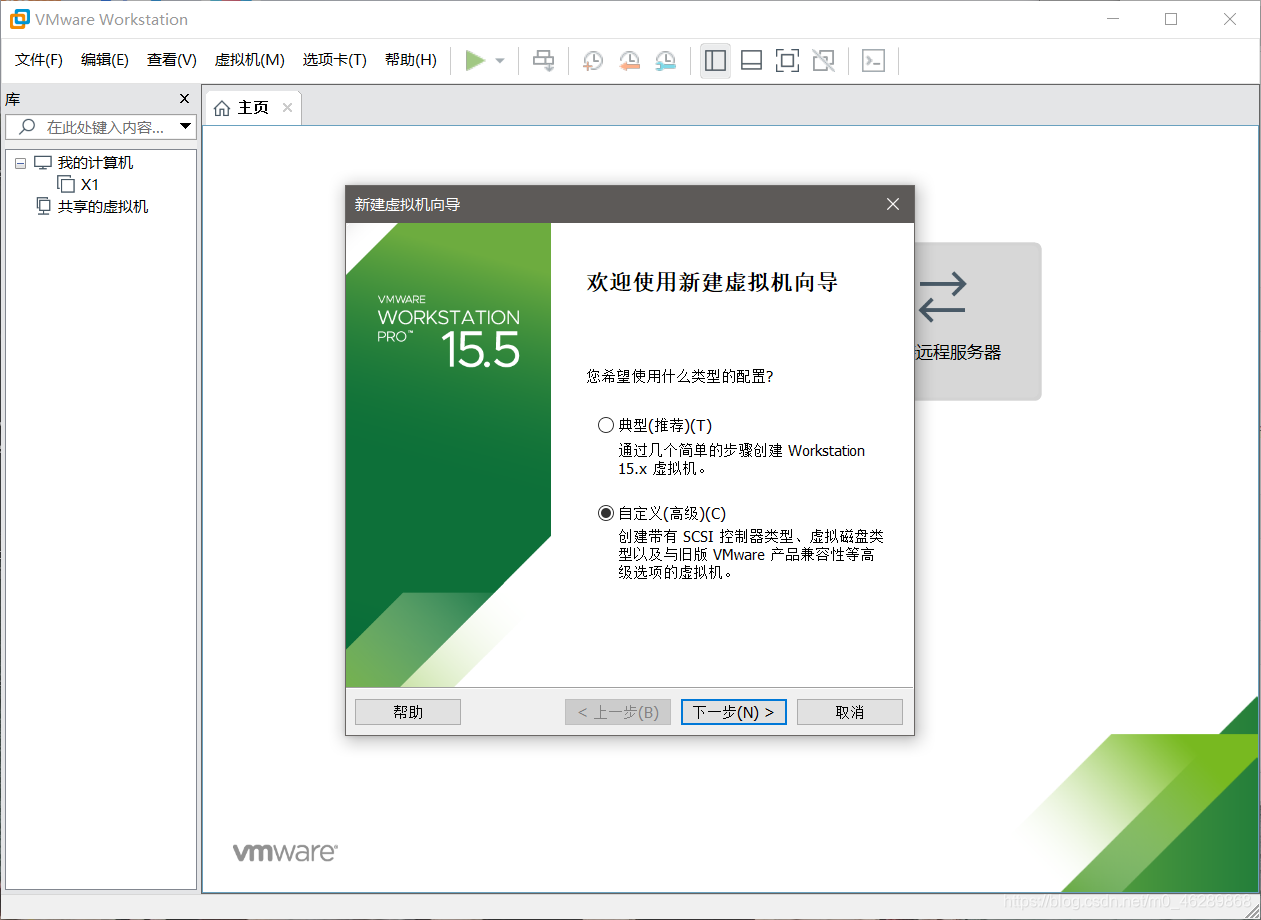Open the 编辑(E) menu
The width and height of the screenshot is (1261, 920).
click(105, 60)
